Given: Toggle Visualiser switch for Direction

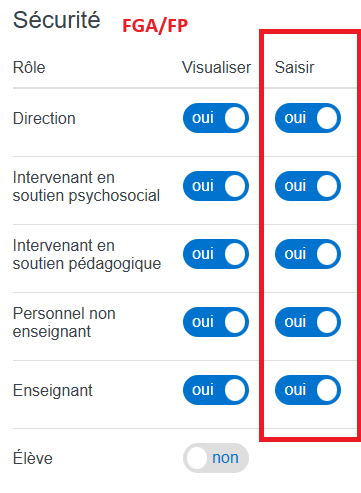Looking at the screenshot, I should [216, 118].
